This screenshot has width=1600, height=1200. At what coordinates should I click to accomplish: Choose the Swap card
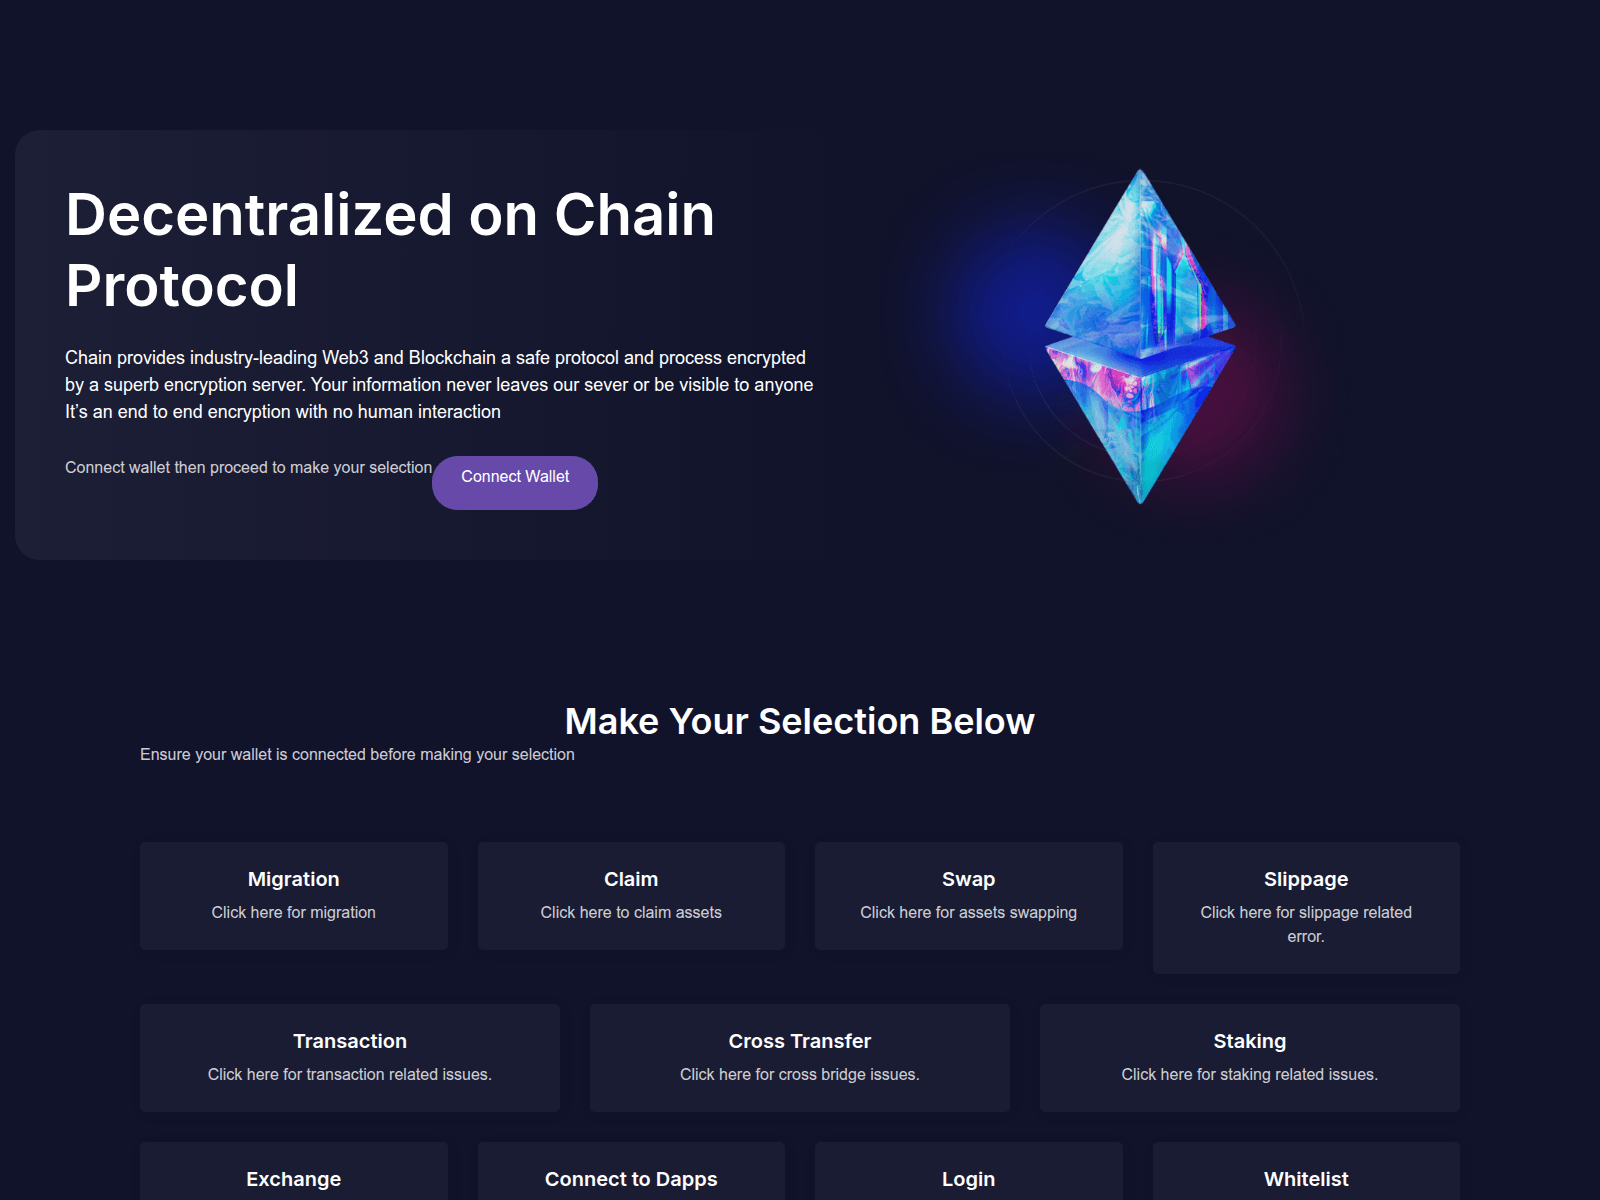pyautogui.click(x=968, y=895)
